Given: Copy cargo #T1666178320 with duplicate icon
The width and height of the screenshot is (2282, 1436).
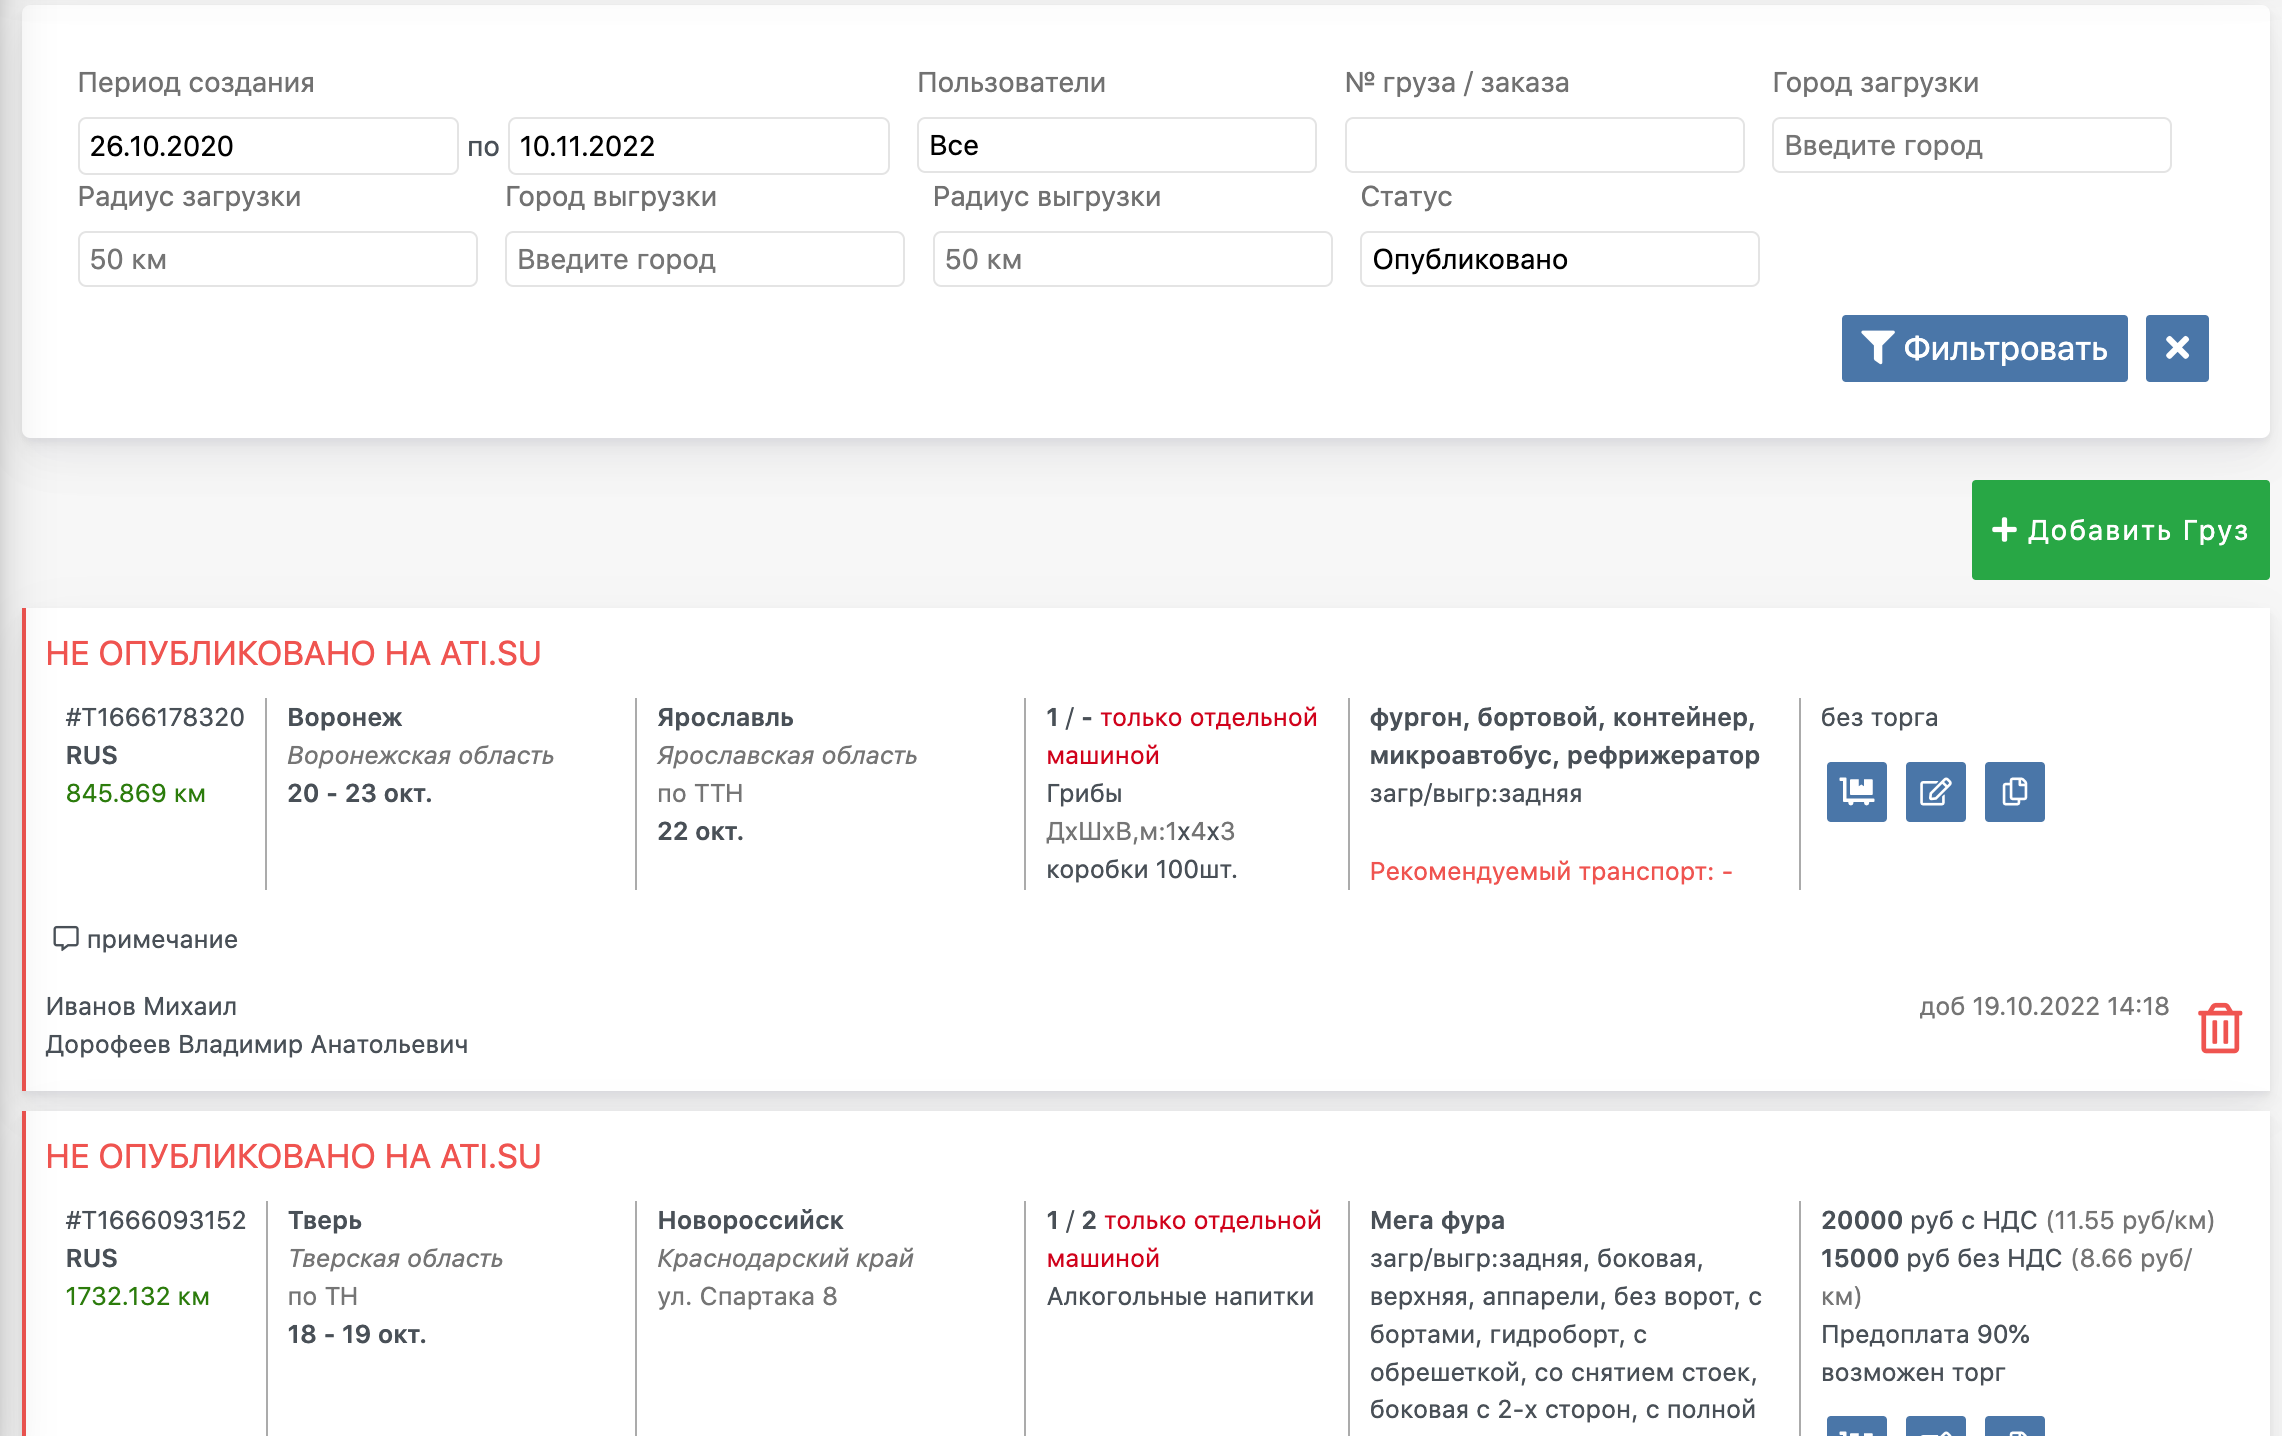Looking at the screenshot, I should pos(2014,792).
